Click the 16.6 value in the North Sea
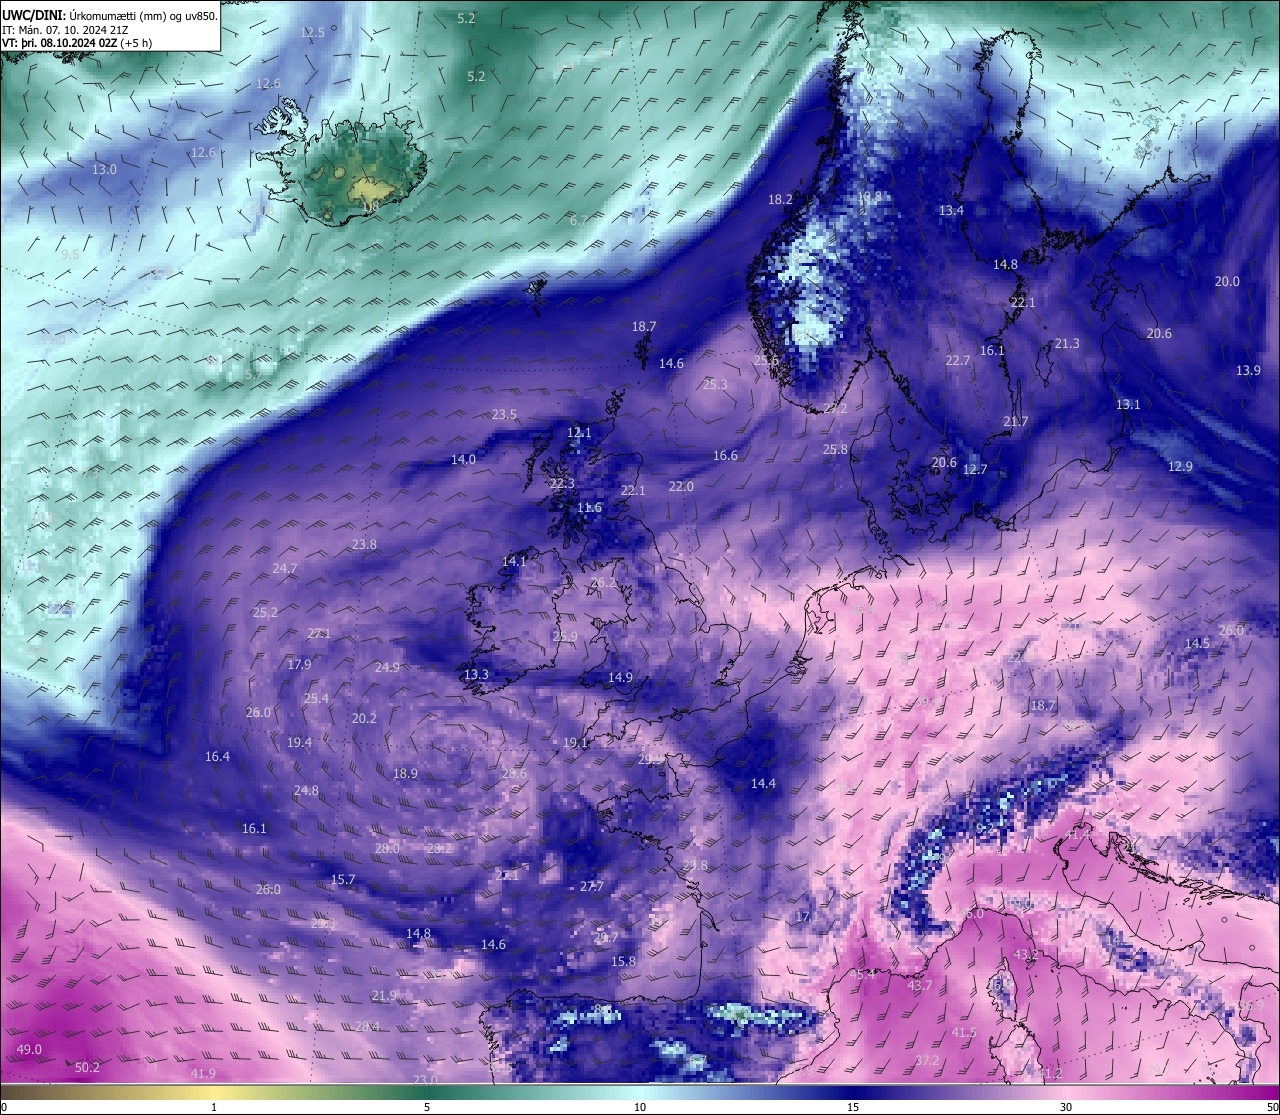 pos(725,455)
